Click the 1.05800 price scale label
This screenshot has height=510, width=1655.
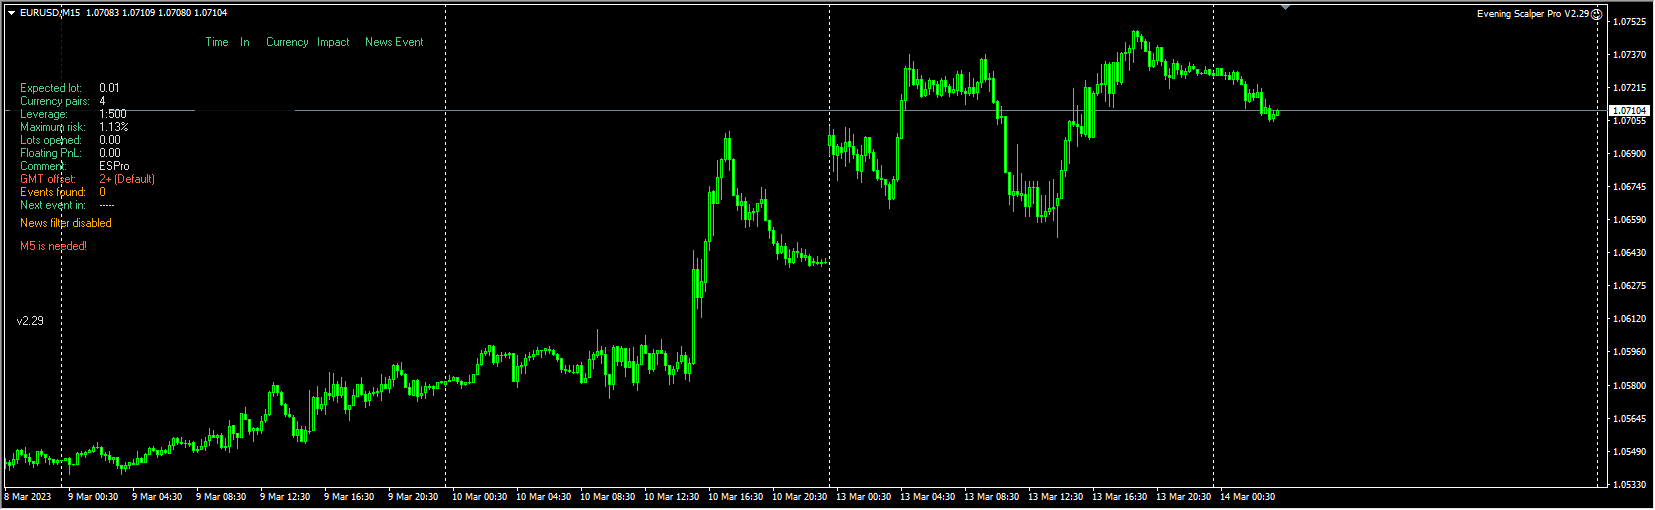pos(1630,386)
